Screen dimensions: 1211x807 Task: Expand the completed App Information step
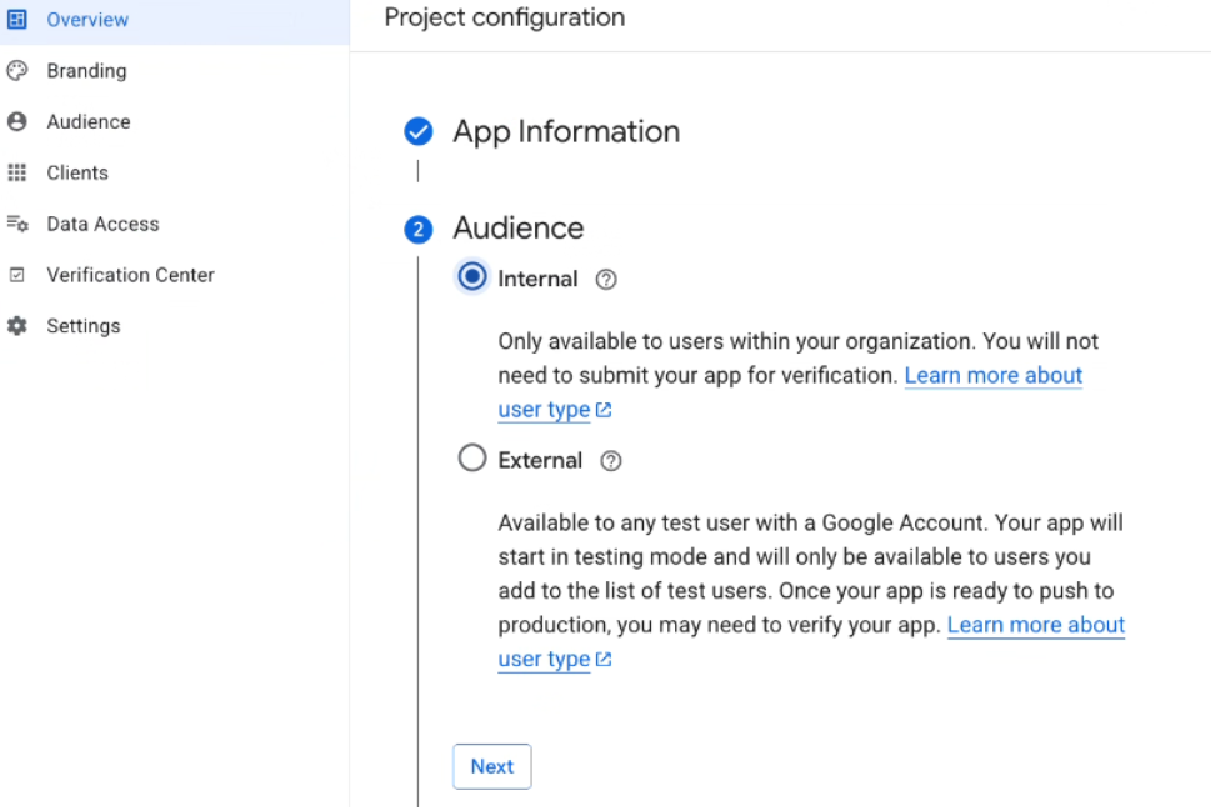point(566,131)
